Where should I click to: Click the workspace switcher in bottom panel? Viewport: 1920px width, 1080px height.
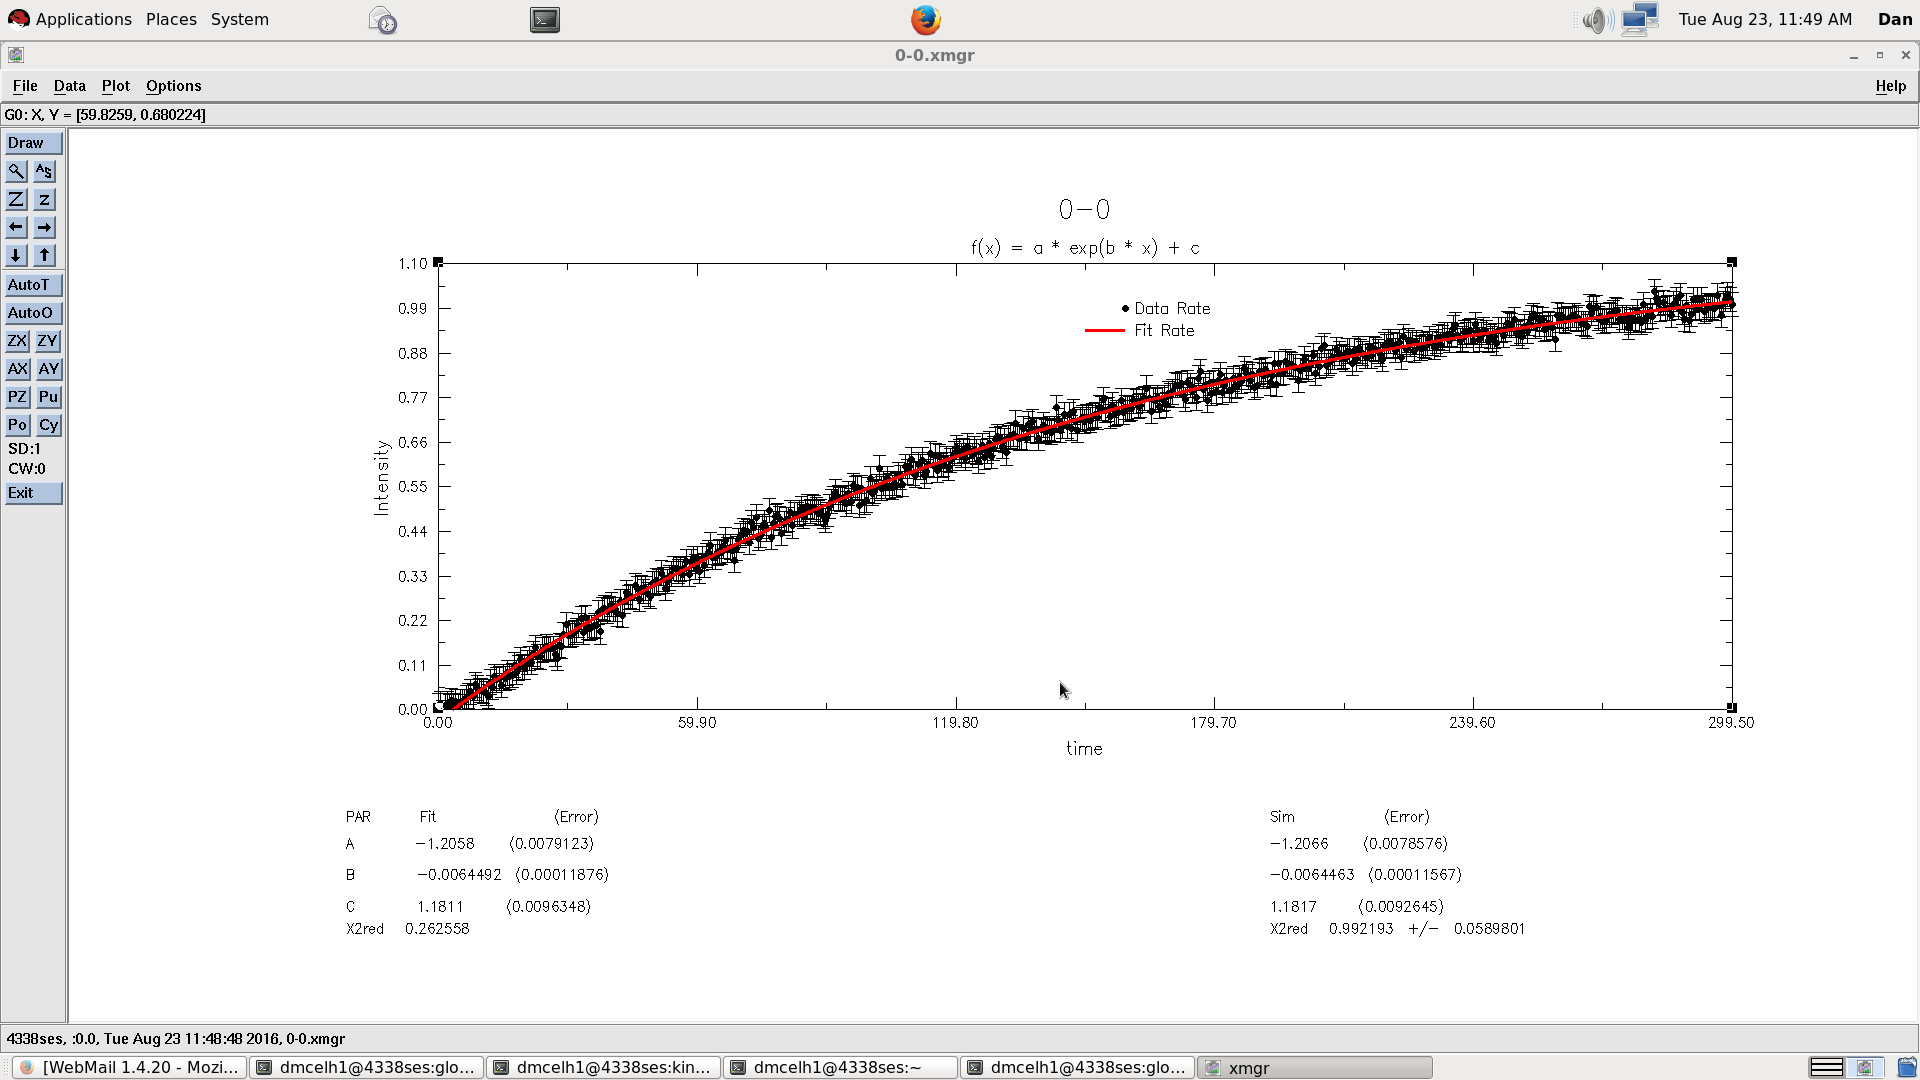coord(1845,1067)
